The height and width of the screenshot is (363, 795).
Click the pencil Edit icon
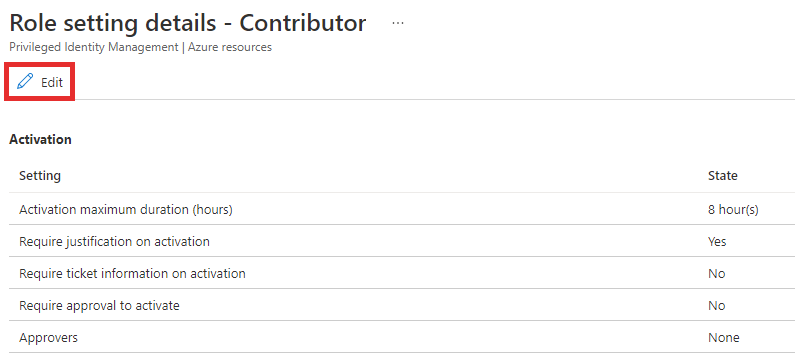25,82
